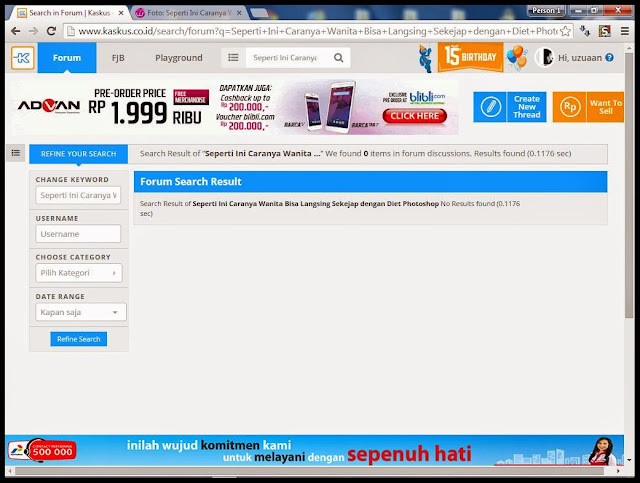640x483 pixels.
Task: Open the Playground tab
Action: pos(178,58)
